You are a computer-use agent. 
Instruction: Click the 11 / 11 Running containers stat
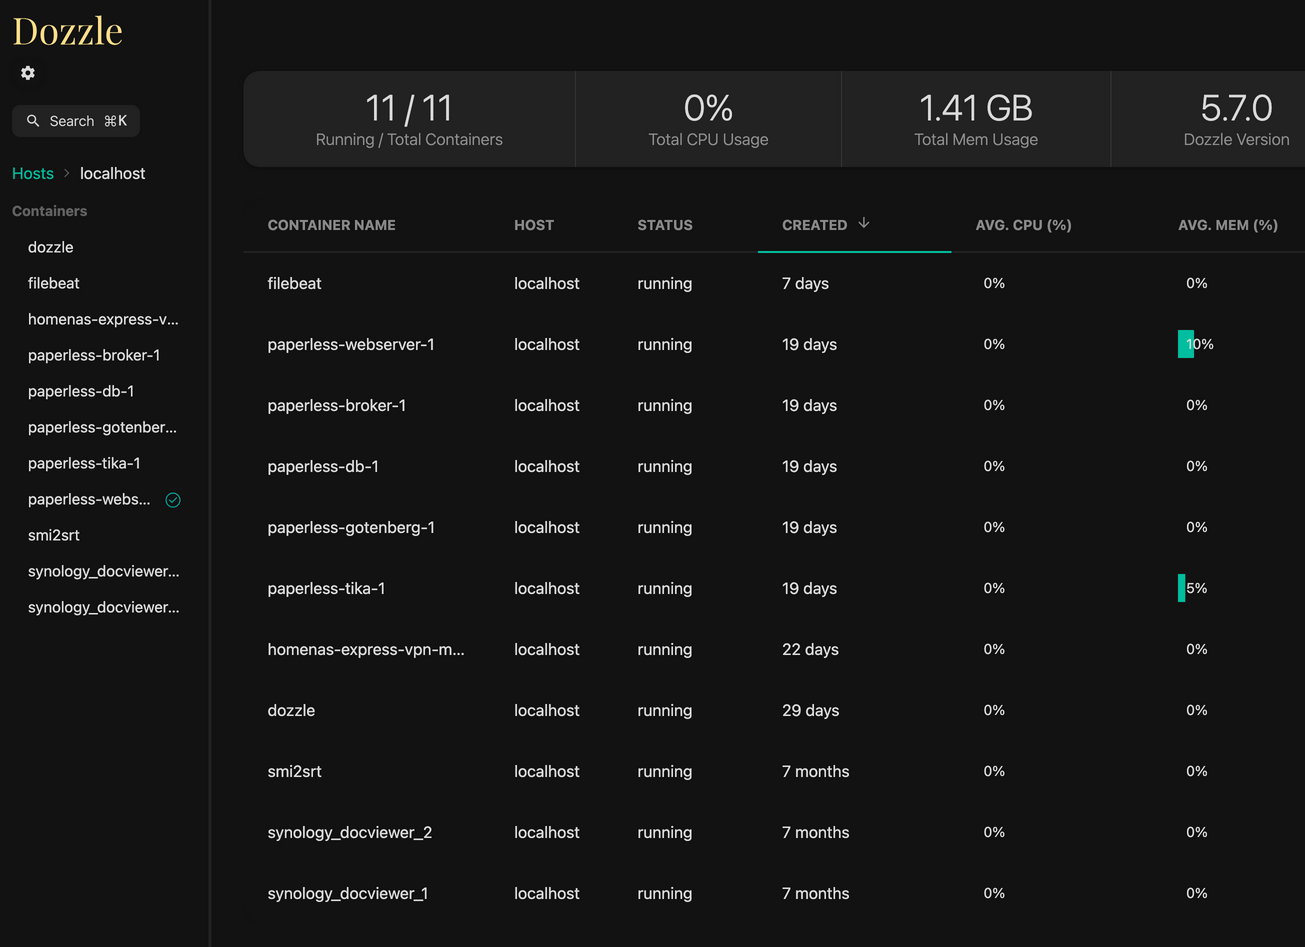pyautogui.click(x=409, y=119)
